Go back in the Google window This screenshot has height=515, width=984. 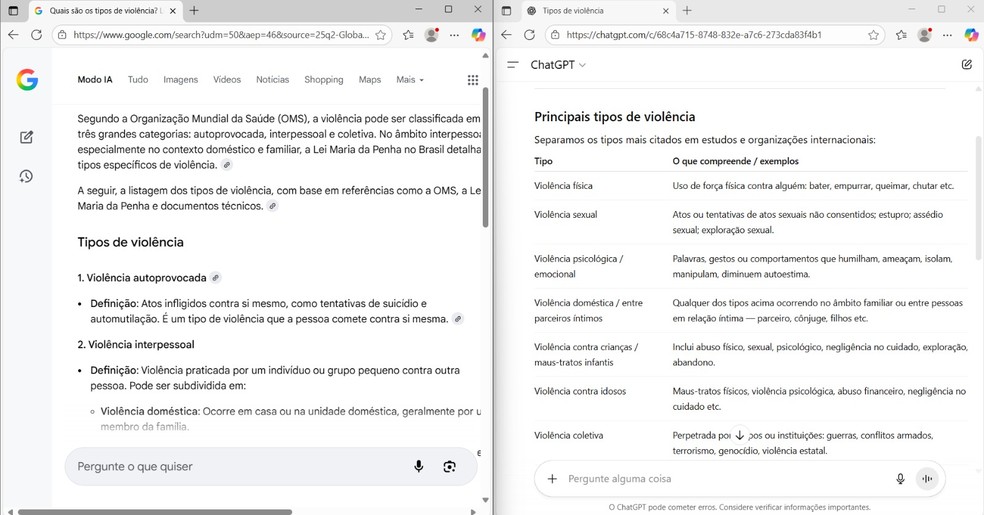(x=13, y=35)
